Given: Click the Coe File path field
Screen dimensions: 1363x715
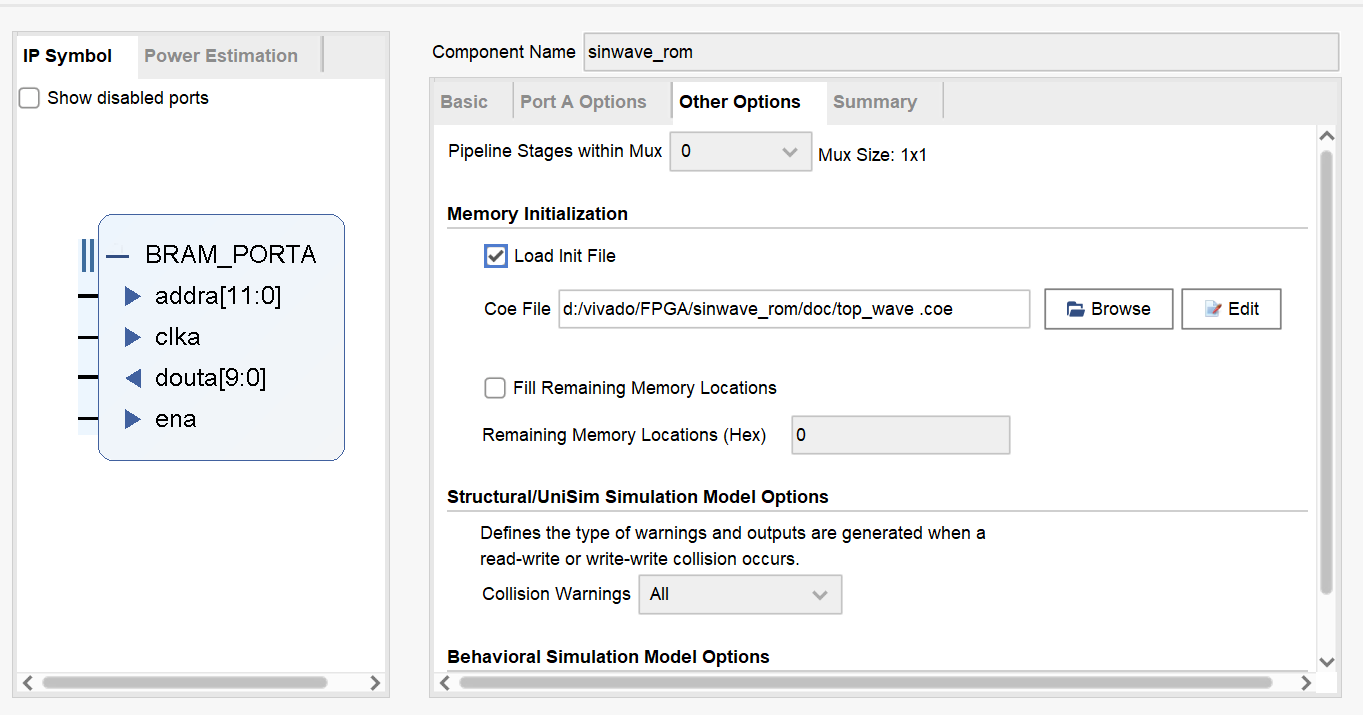Looking at the screenshot, I should pyautogui.click(x=793, y=309).
